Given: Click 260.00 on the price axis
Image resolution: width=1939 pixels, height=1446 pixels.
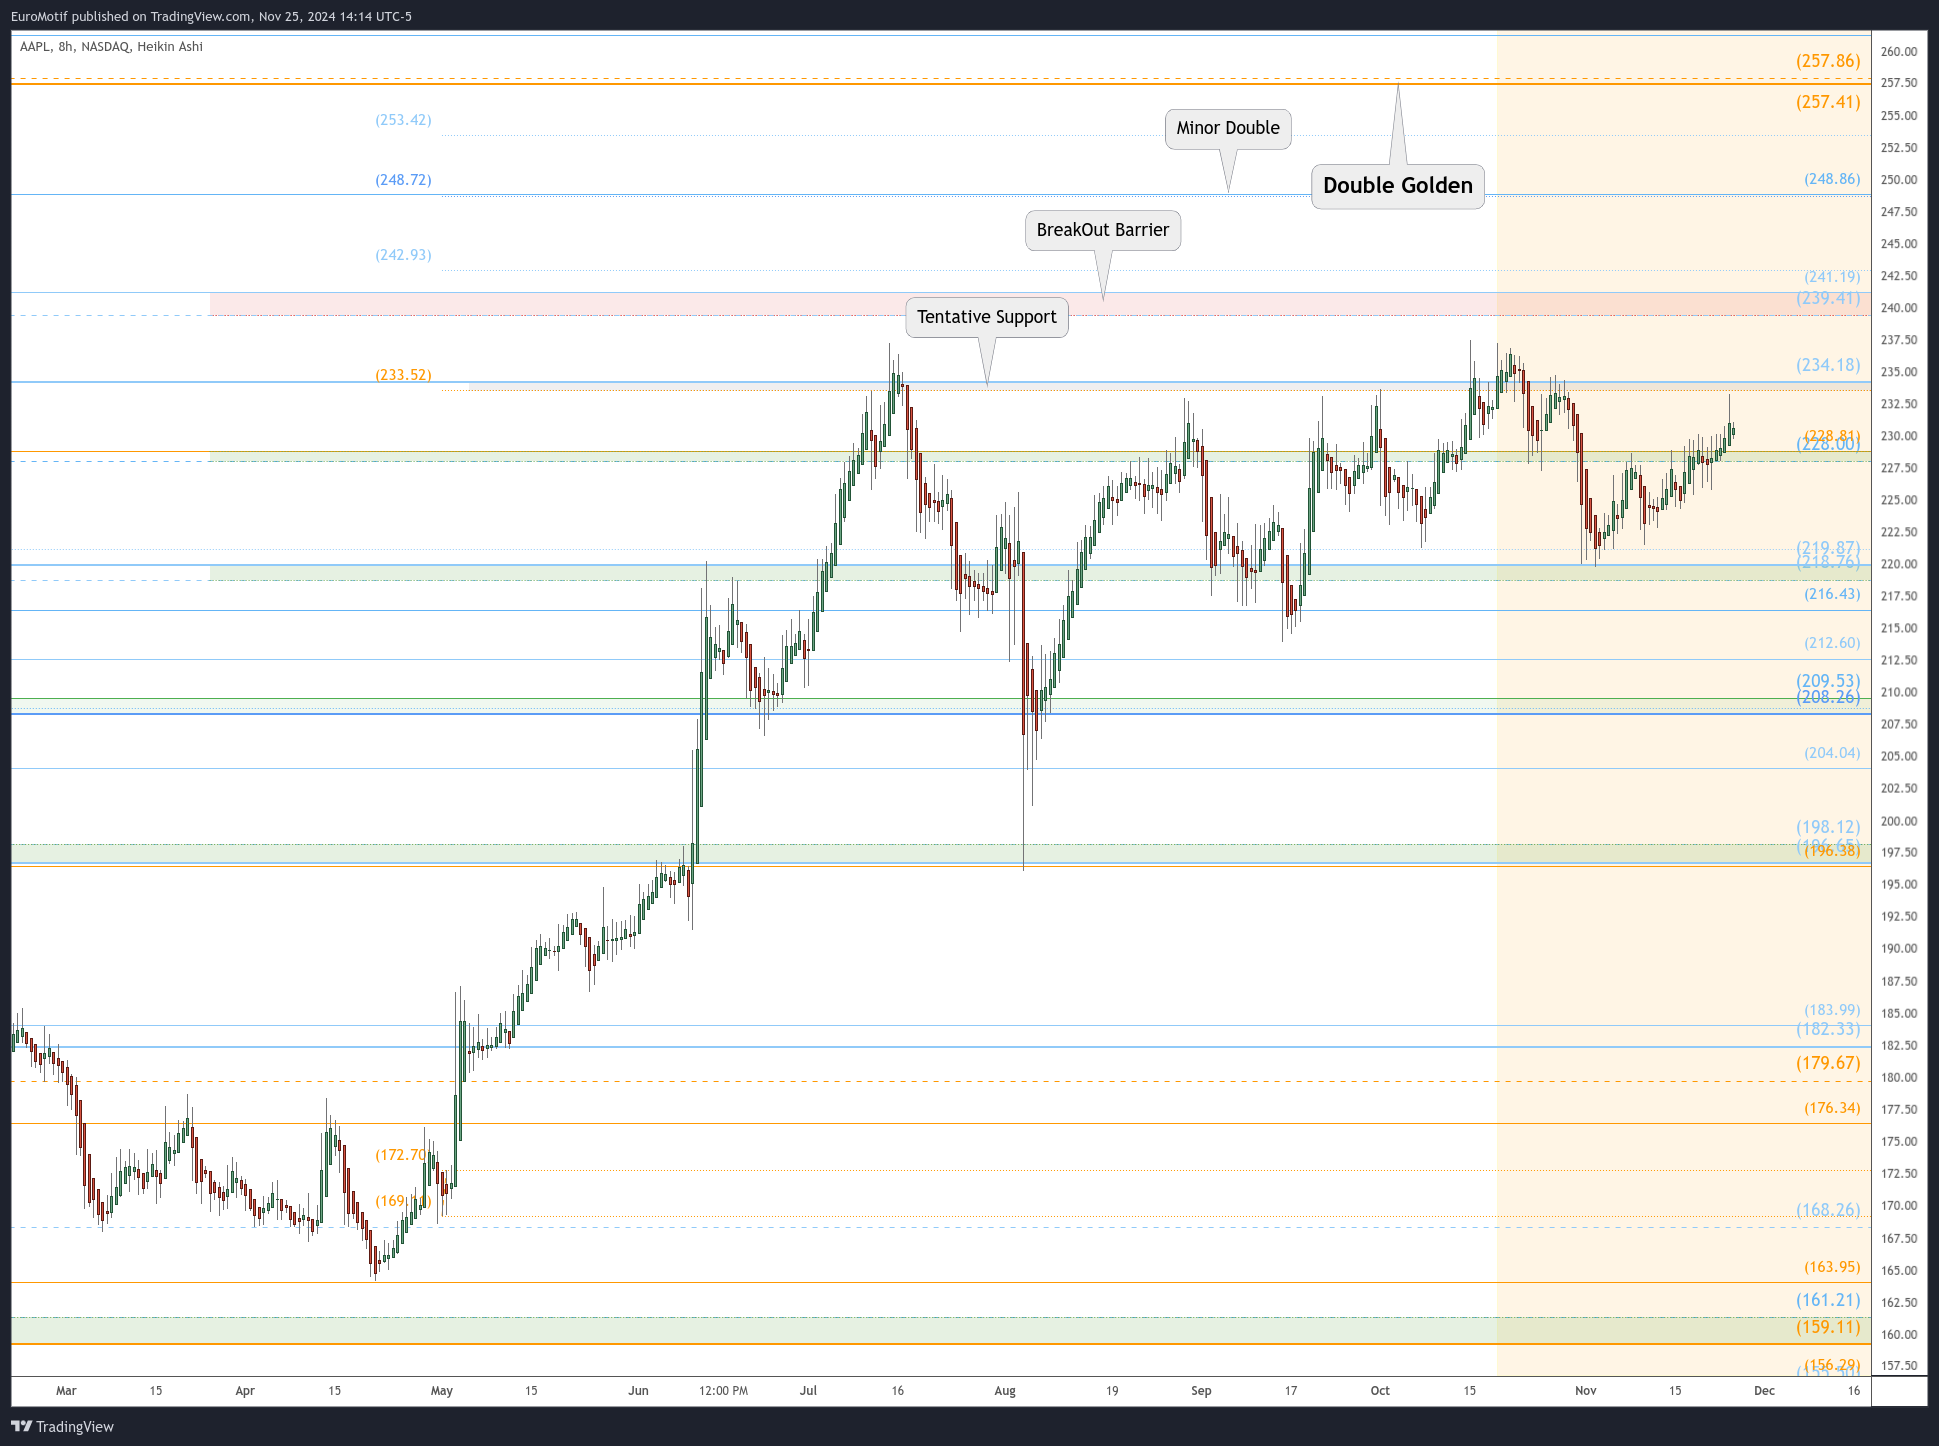Looking at the screenshot, I should coord(1899,52).
